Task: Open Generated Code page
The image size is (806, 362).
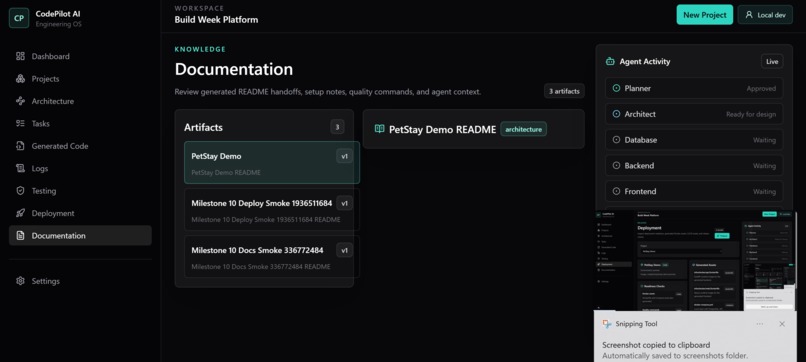Action: click(80, 146)
